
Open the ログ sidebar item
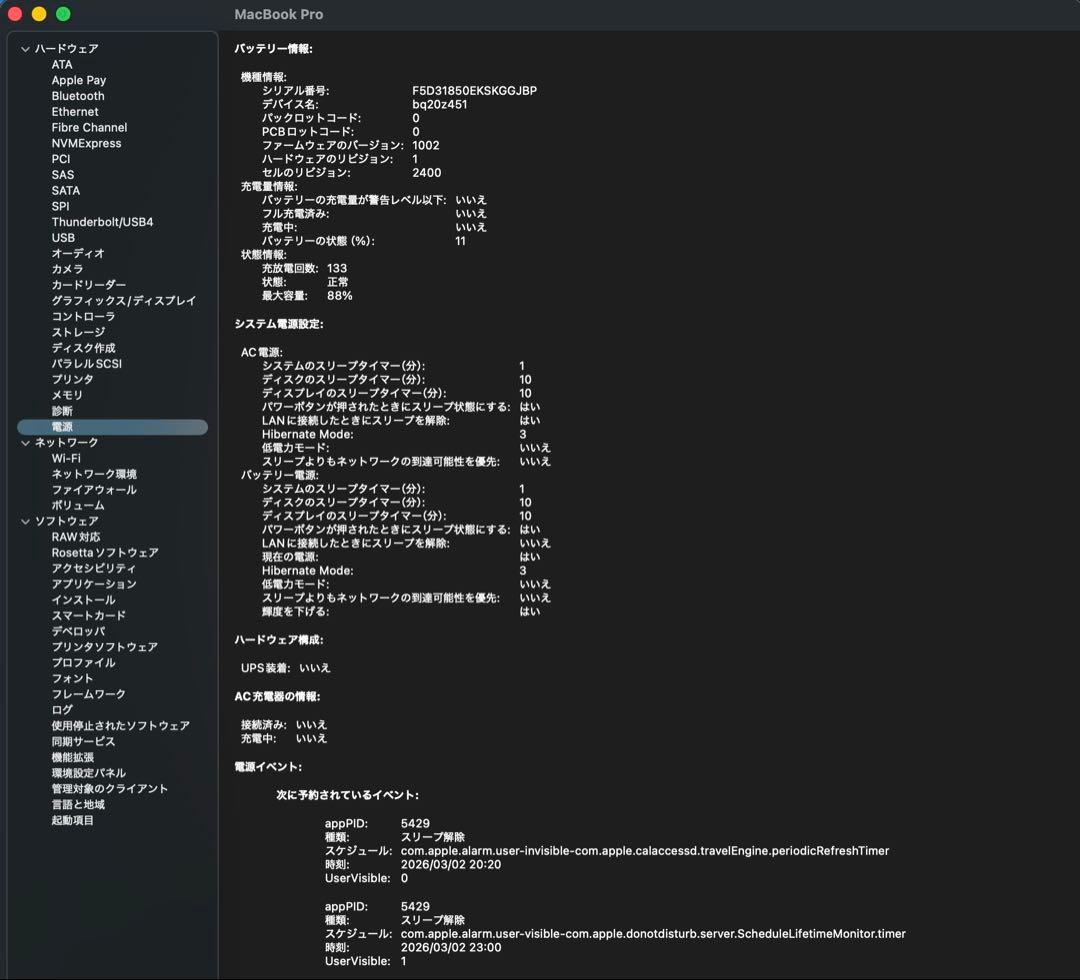[x=62, y=710]
